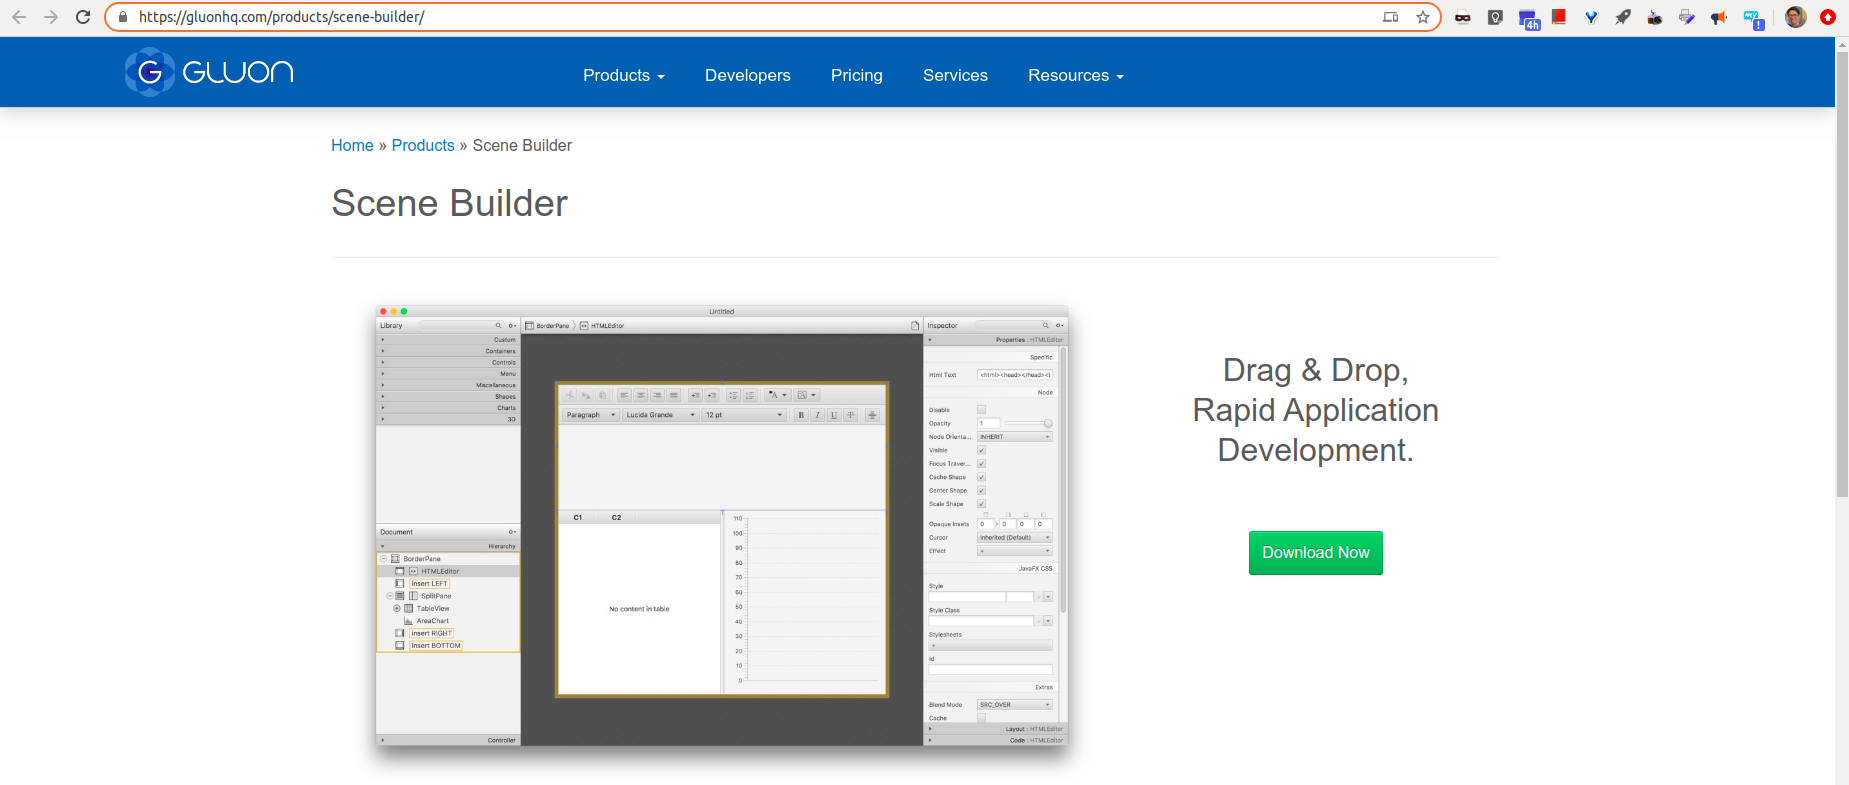1849x785 pixels.
Task: Click the Scene Builder breadcrumb text
Action: (522, 146)
